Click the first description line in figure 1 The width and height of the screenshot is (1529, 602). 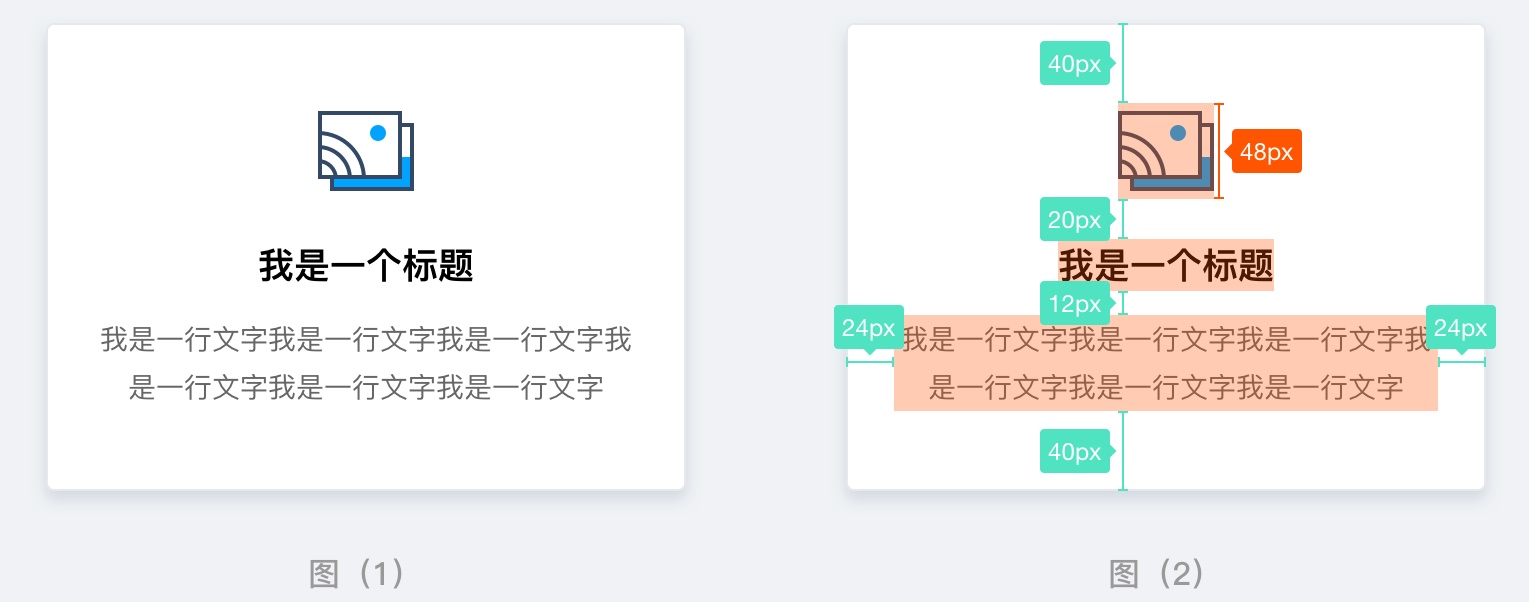[366, 340]
